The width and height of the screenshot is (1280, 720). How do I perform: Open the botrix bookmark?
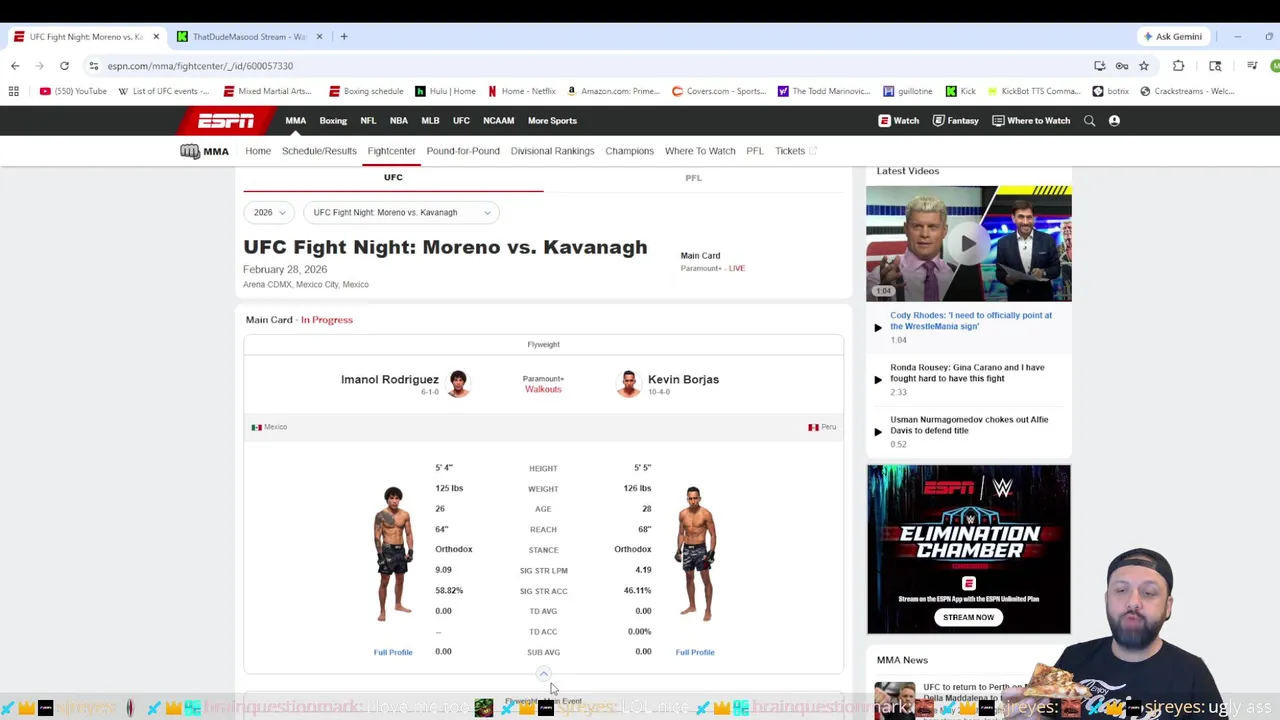(x=1111, y=91)
